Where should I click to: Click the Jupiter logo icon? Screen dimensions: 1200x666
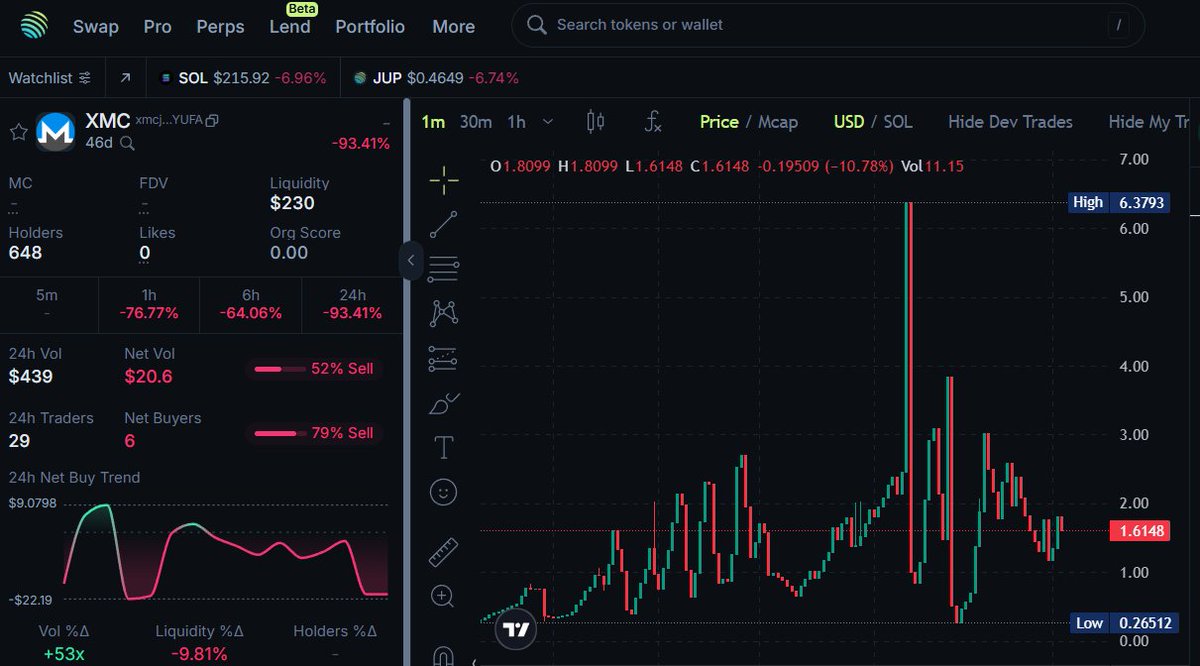click(x=34, y=24)
